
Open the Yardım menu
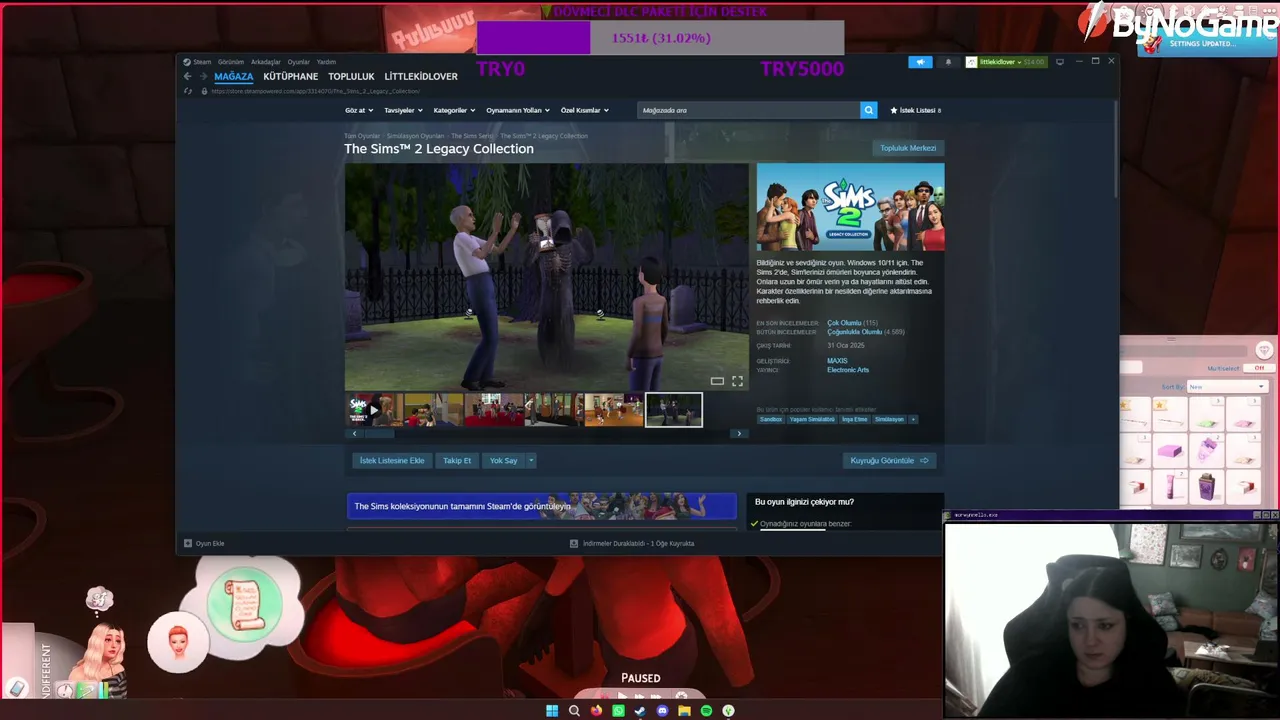(x=327, y=62)
